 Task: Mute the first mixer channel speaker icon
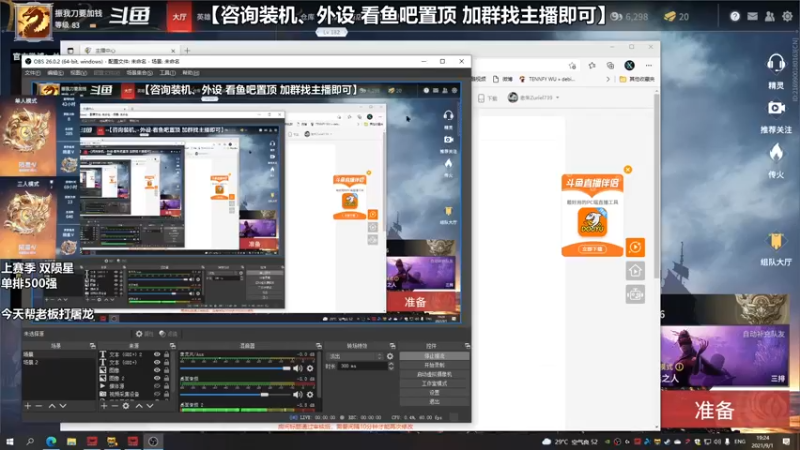coord(297,368)
